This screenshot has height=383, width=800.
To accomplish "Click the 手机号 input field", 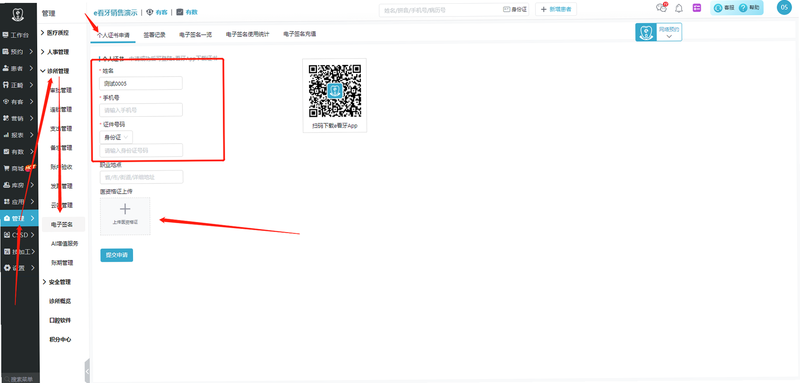I will [x=141, y=110].
